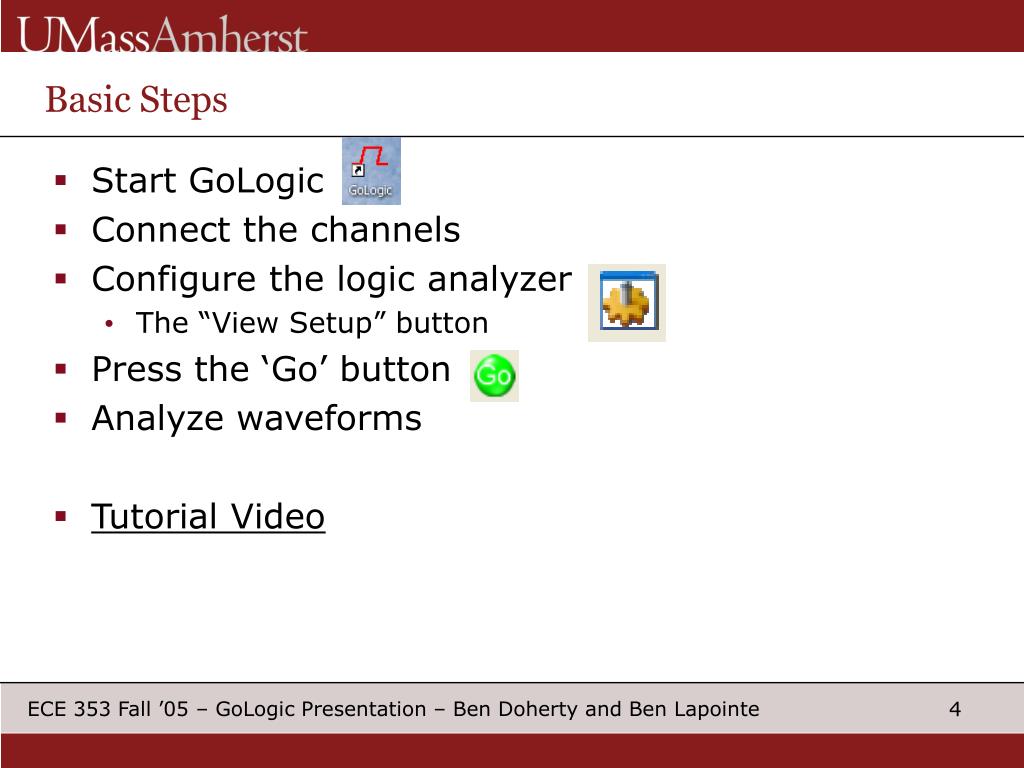Click Ben Doherty and Ben Lapointe text
1024x768 pixels.
[606, 709]
